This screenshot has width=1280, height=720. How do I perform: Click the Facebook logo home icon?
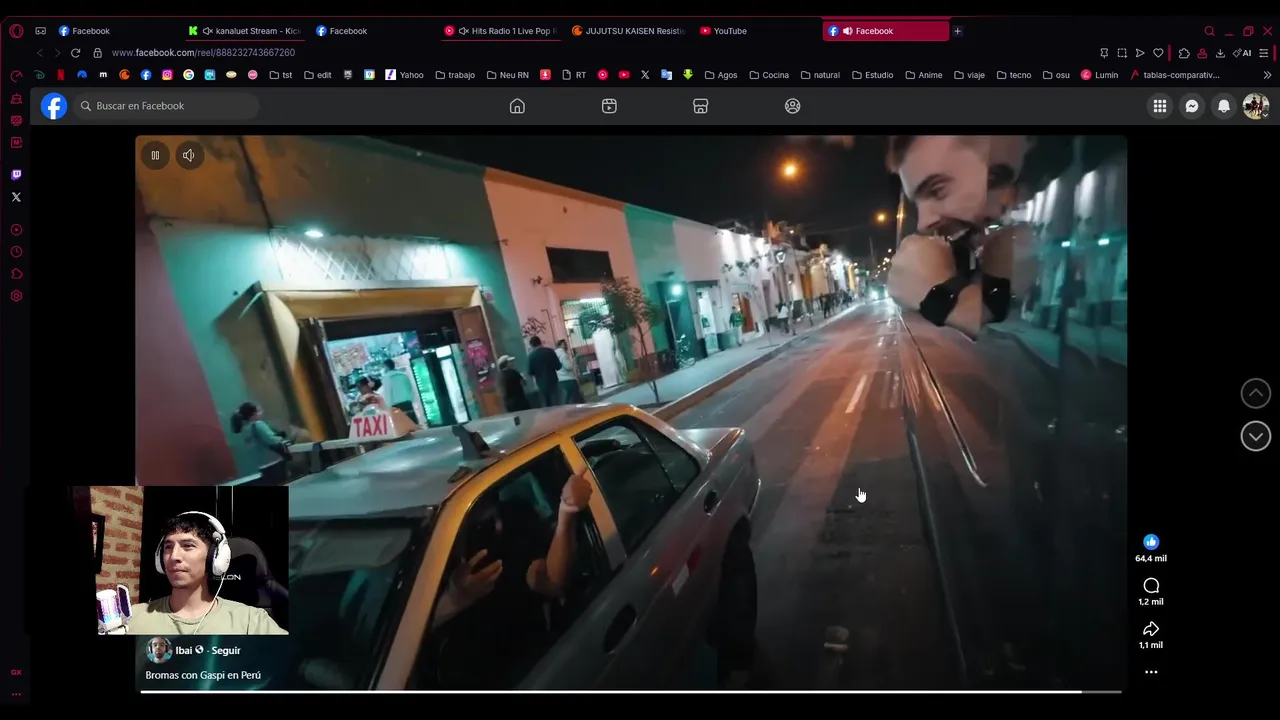point(54,106)
